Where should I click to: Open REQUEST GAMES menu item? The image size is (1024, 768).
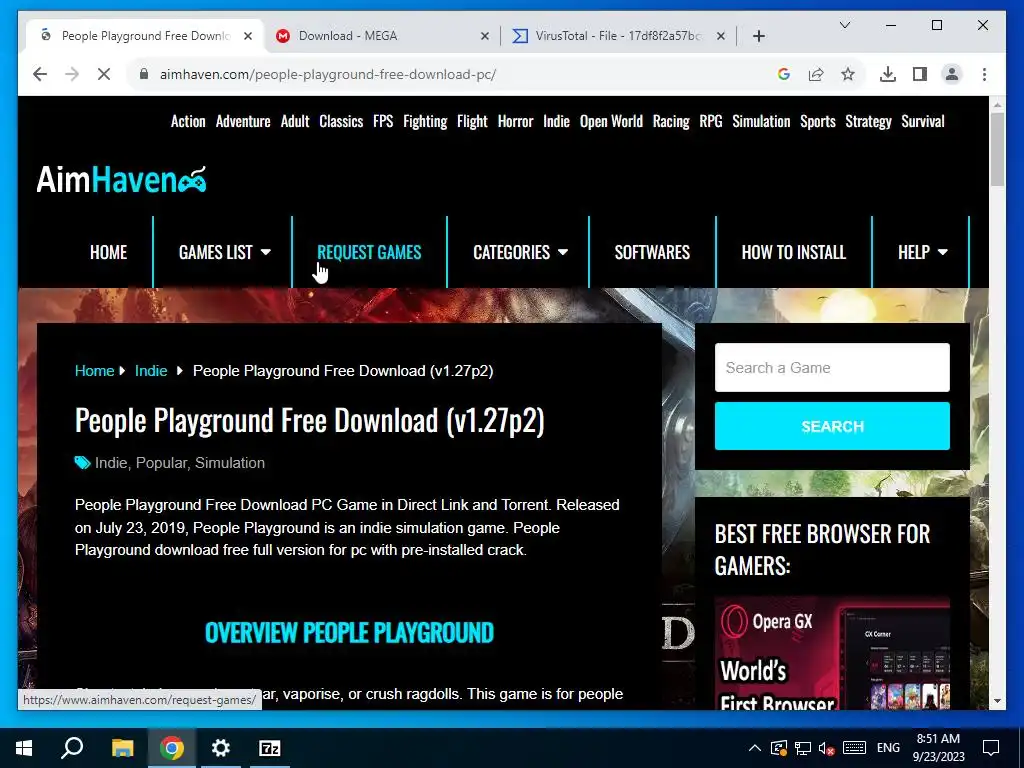pos(369,252)
